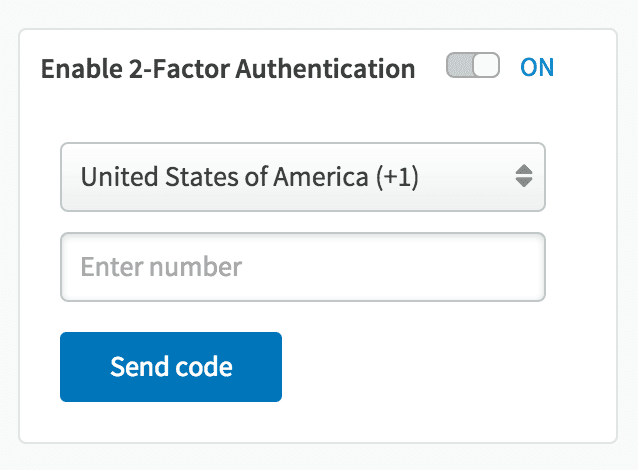638x470 pixels.
Task: Disable 2-Factor Authentication using the switch
Action: (x=472, y=68)
